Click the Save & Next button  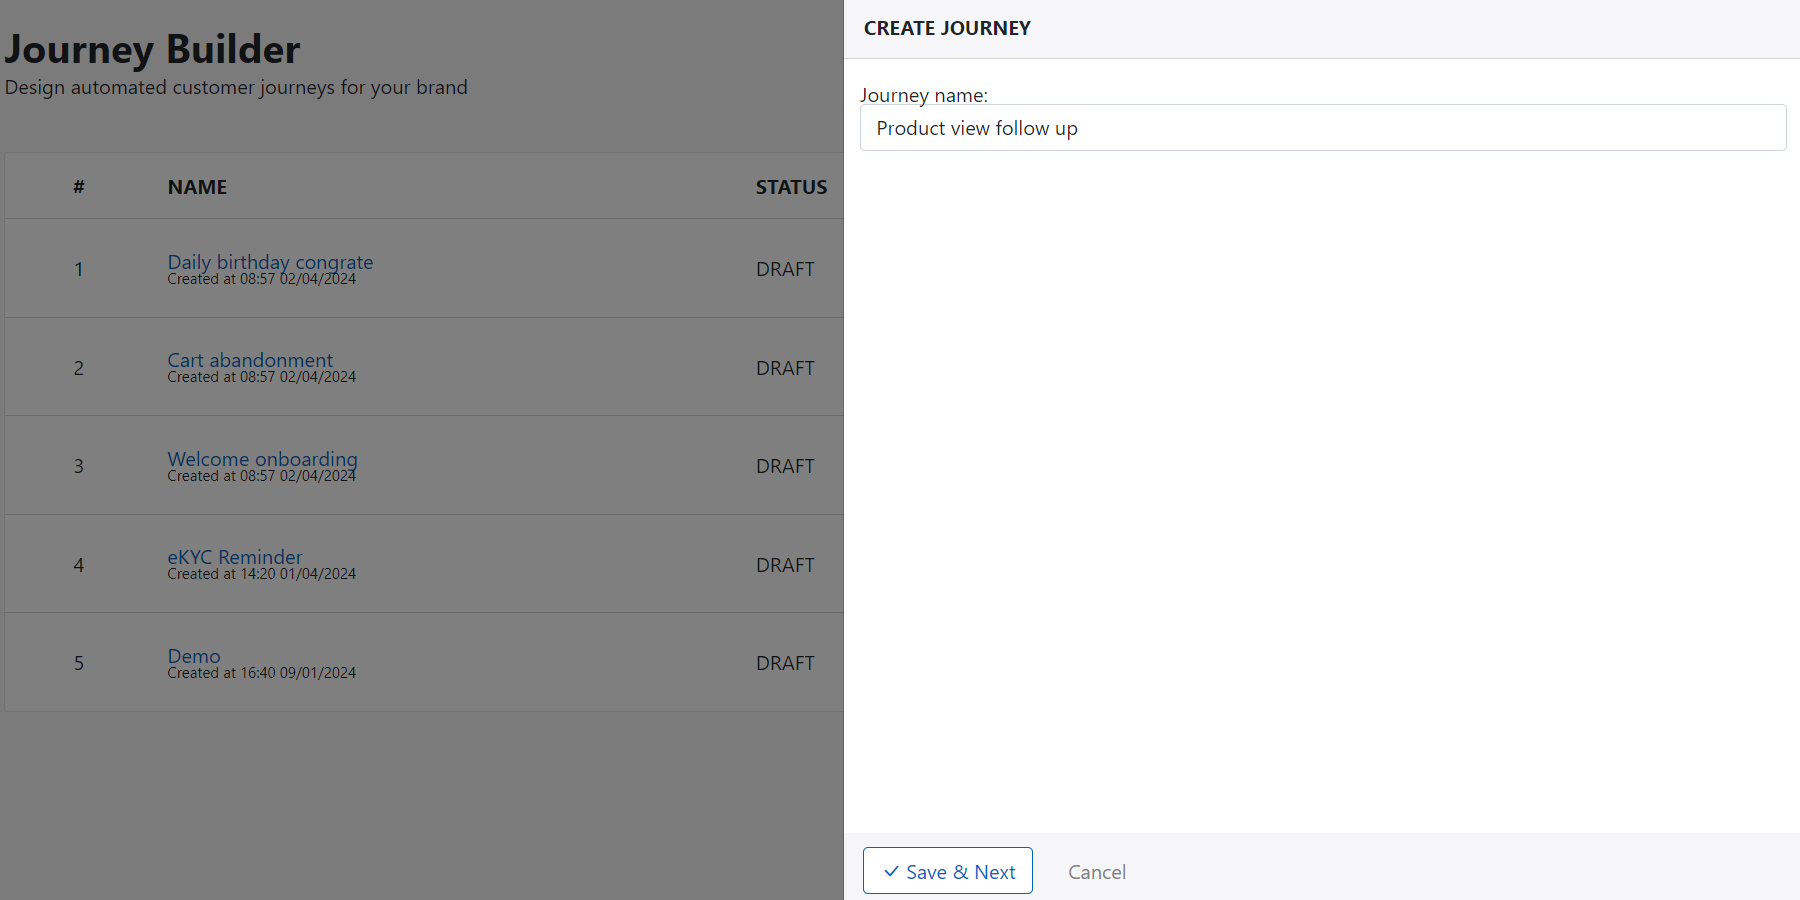948,871
